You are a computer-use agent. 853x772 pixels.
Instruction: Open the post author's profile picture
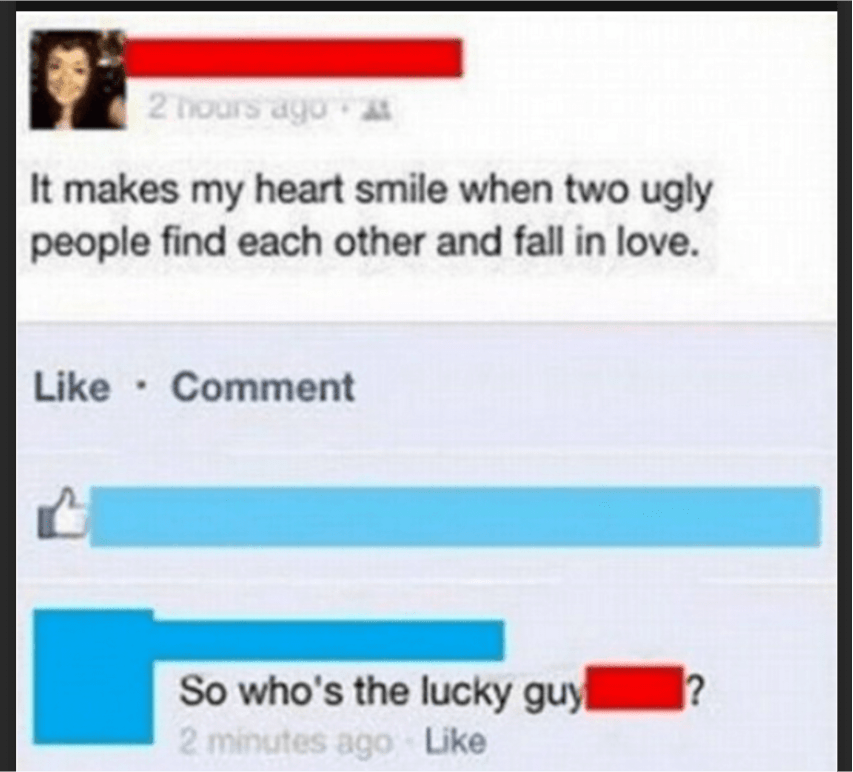78,79
